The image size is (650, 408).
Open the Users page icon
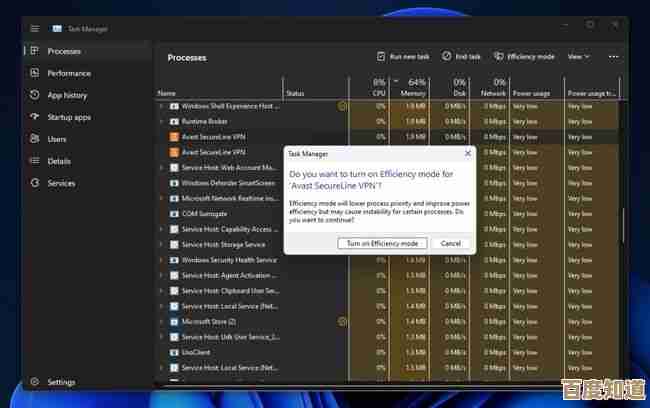tap(35, 139)
